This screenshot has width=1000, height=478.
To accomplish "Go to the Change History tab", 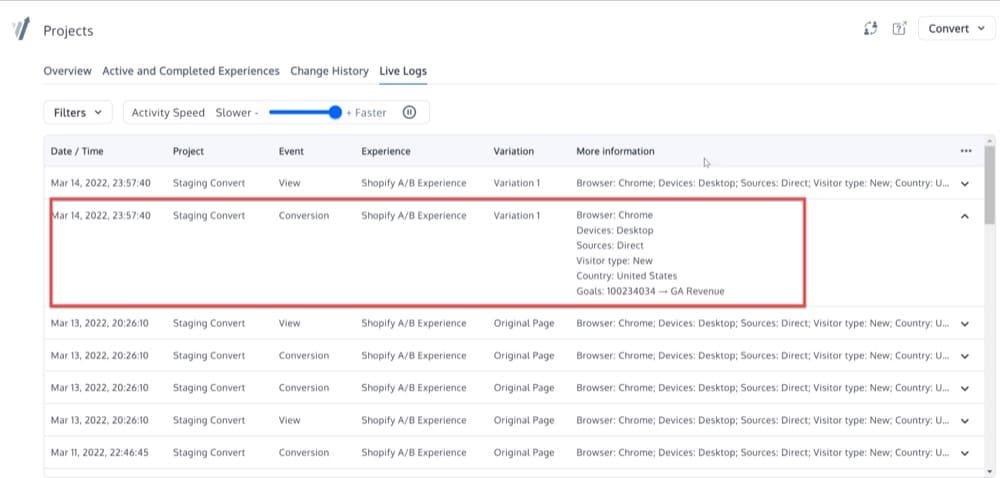I will [329, 71].
